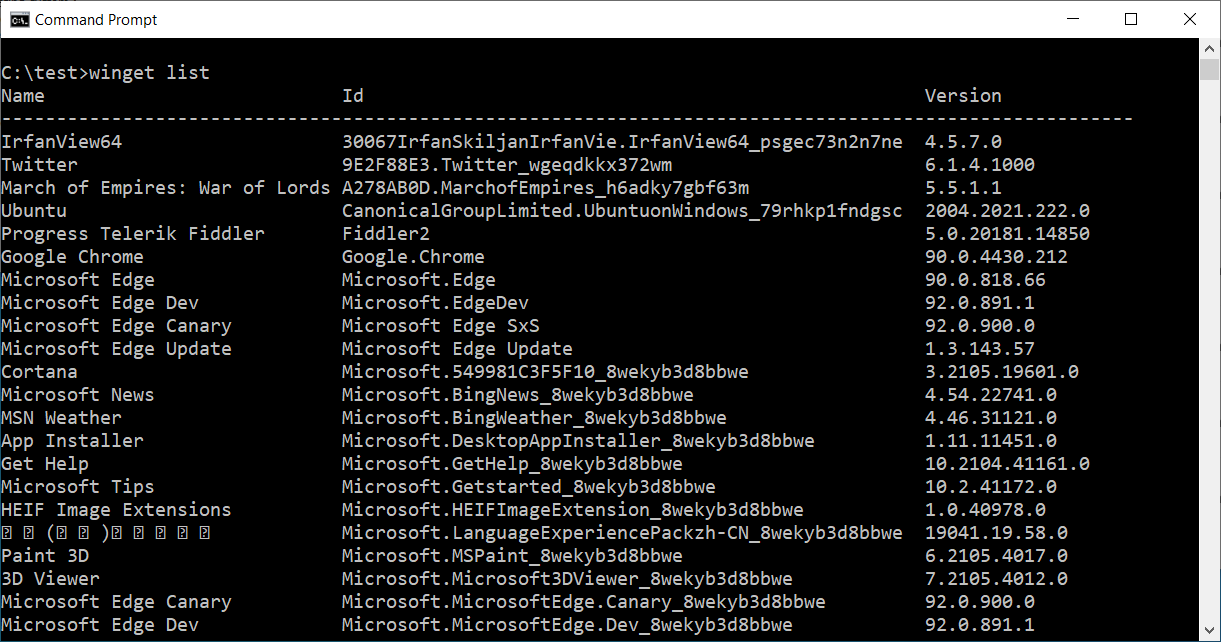Click the Command Prompt title text
The height and width of the screenshot is (642, 1221).
(95, 18)
